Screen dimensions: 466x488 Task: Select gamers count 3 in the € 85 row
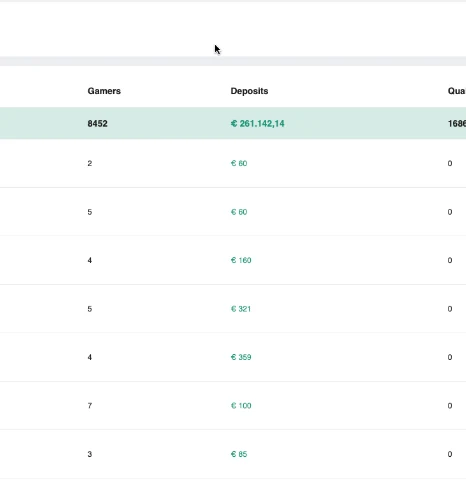[90, 454]
